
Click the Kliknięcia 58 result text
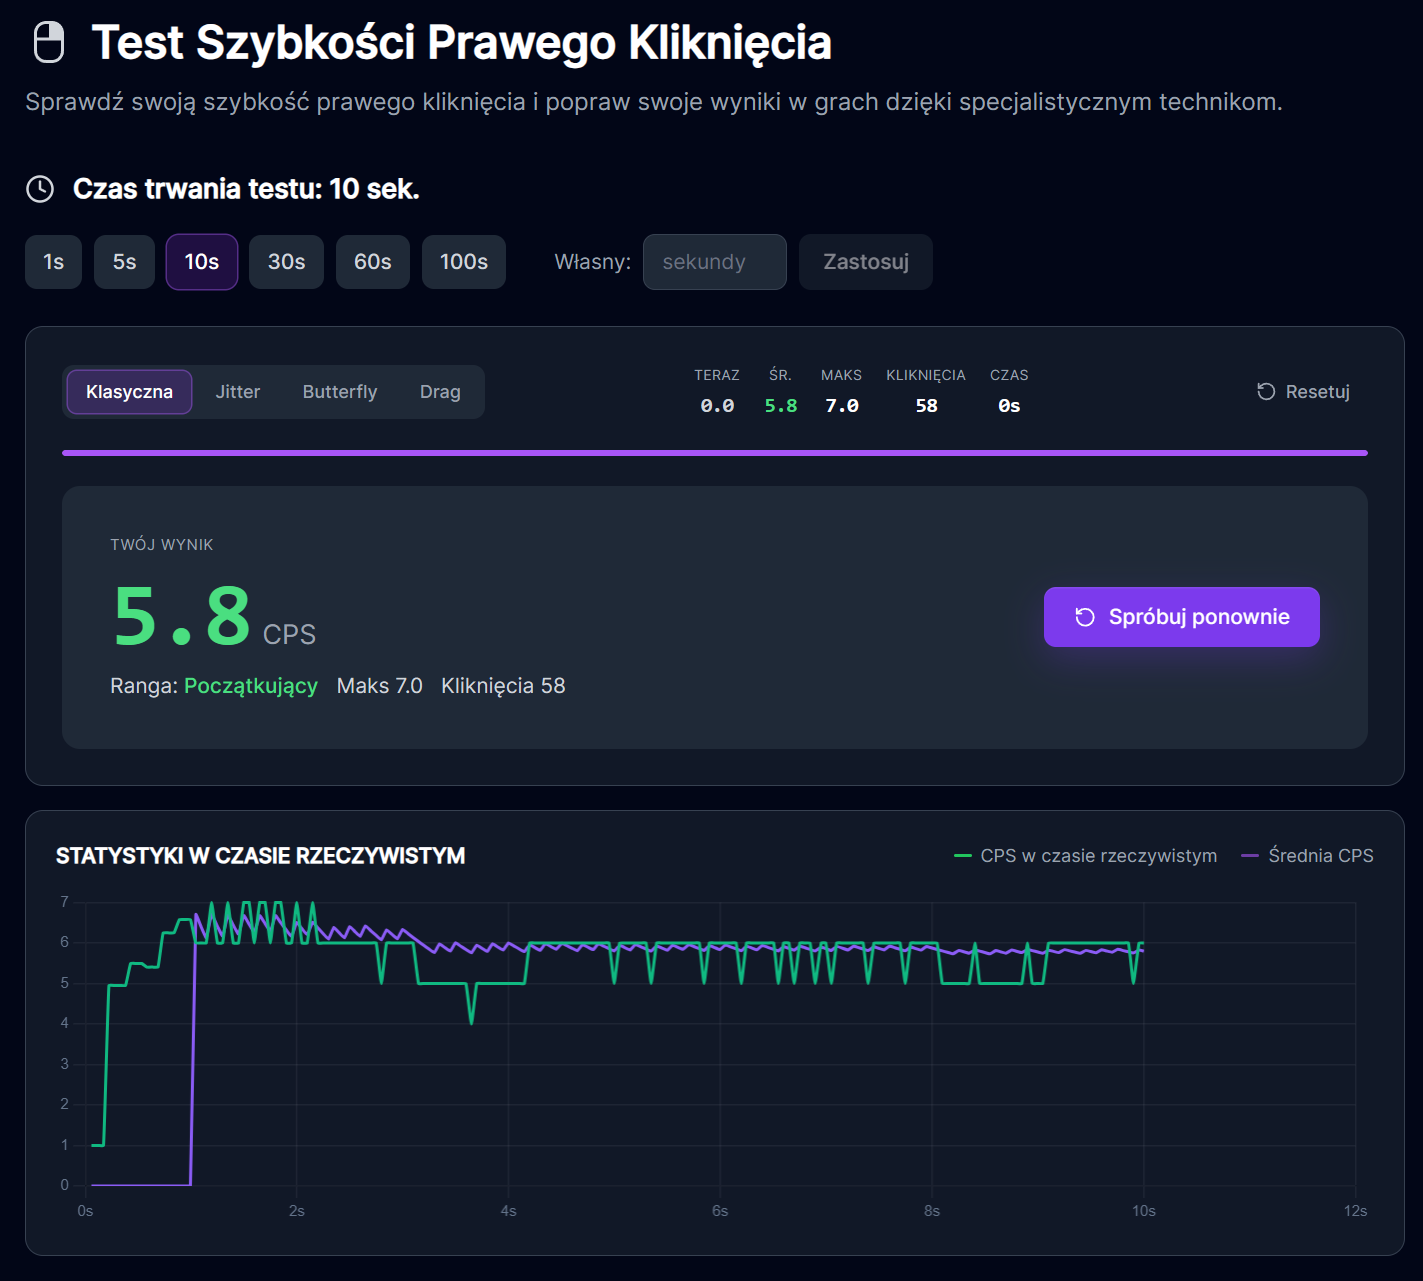click(x=503, y=686)
